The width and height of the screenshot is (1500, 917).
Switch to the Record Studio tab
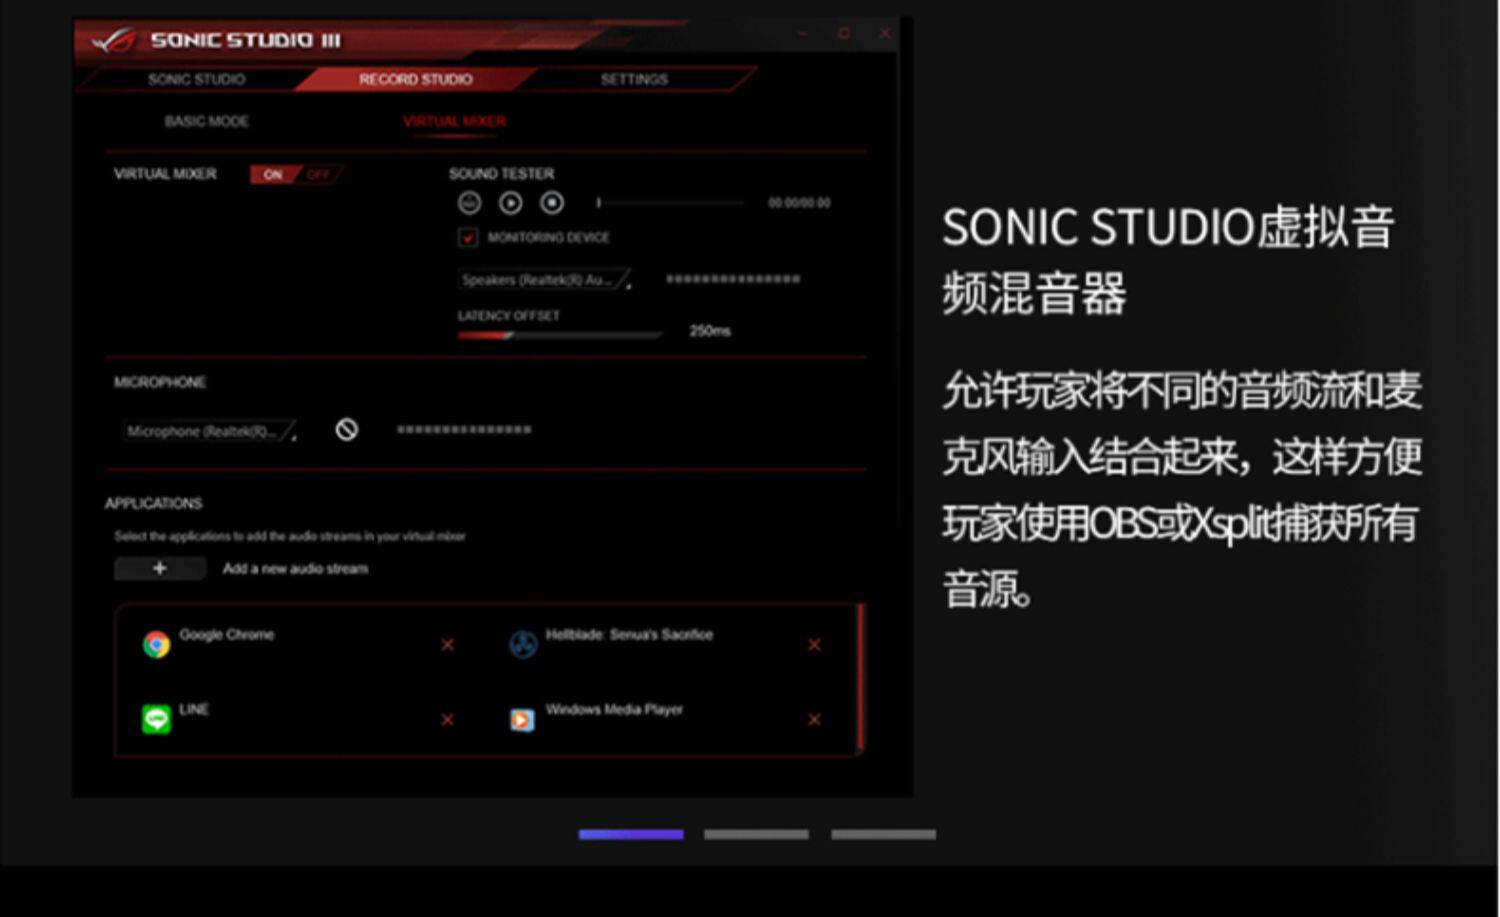point(416,79)
